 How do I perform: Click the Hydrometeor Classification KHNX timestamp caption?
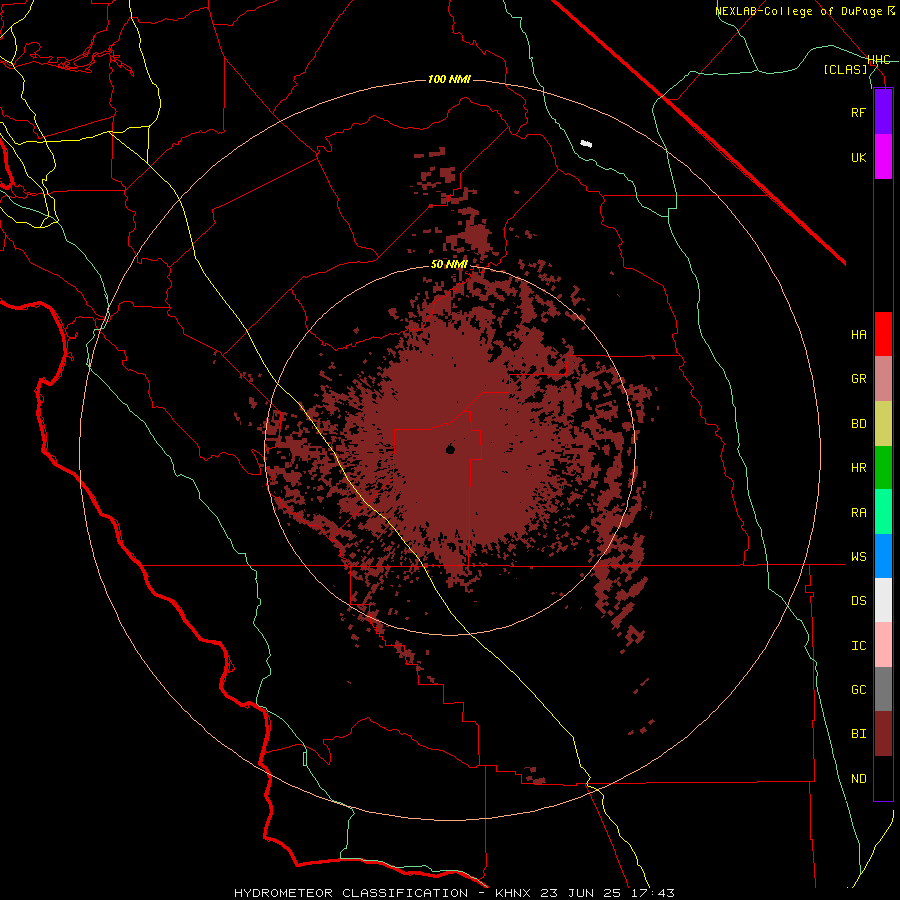[x=454, y=893]
